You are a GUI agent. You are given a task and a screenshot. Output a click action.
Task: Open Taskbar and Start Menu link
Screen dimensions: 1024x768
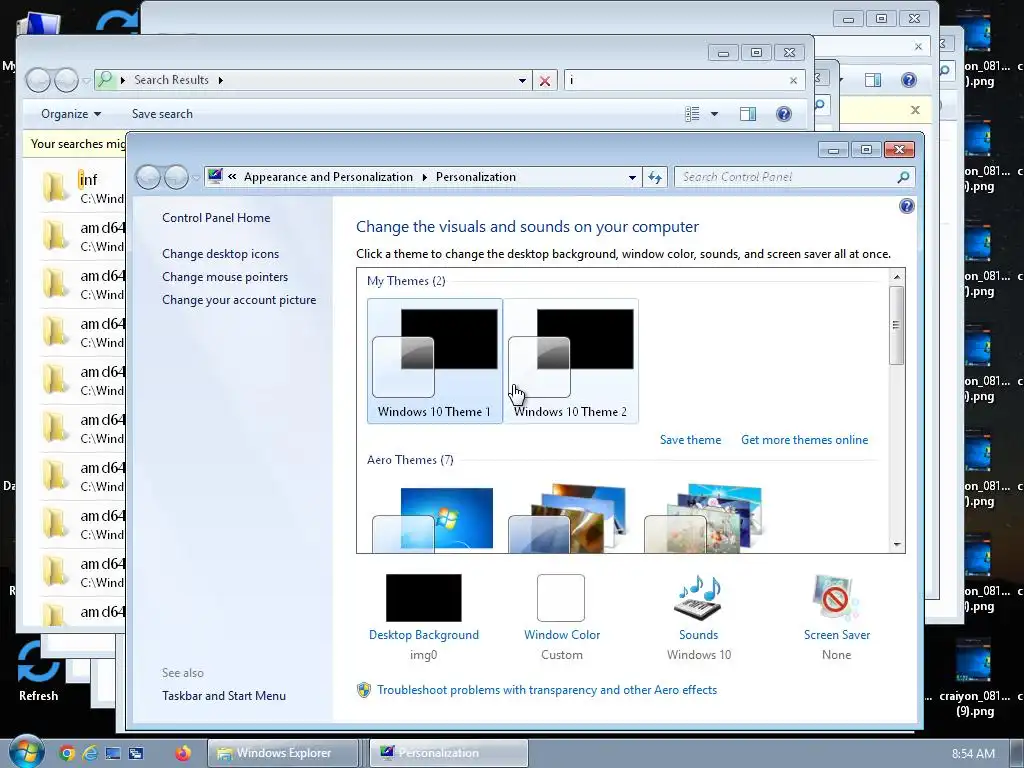224,696
